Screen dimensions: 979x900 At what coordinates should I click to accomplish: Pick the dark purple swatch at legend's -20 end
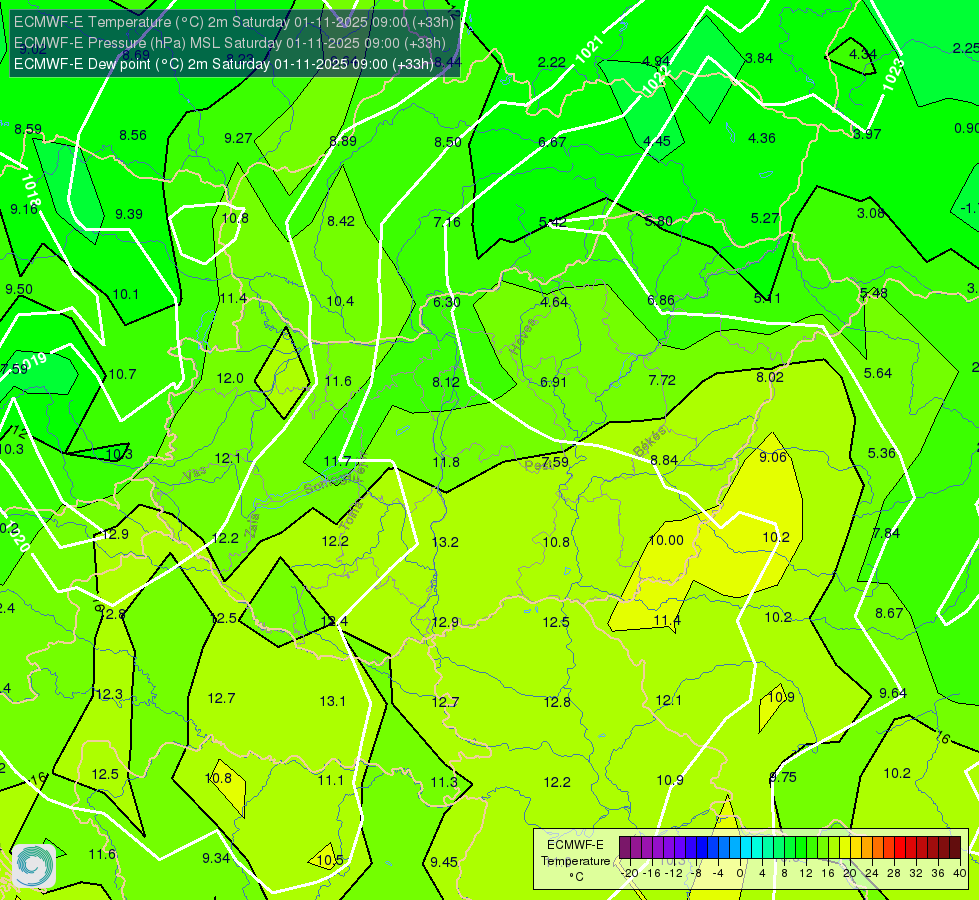pyautogui.click(x=624, y=848)
